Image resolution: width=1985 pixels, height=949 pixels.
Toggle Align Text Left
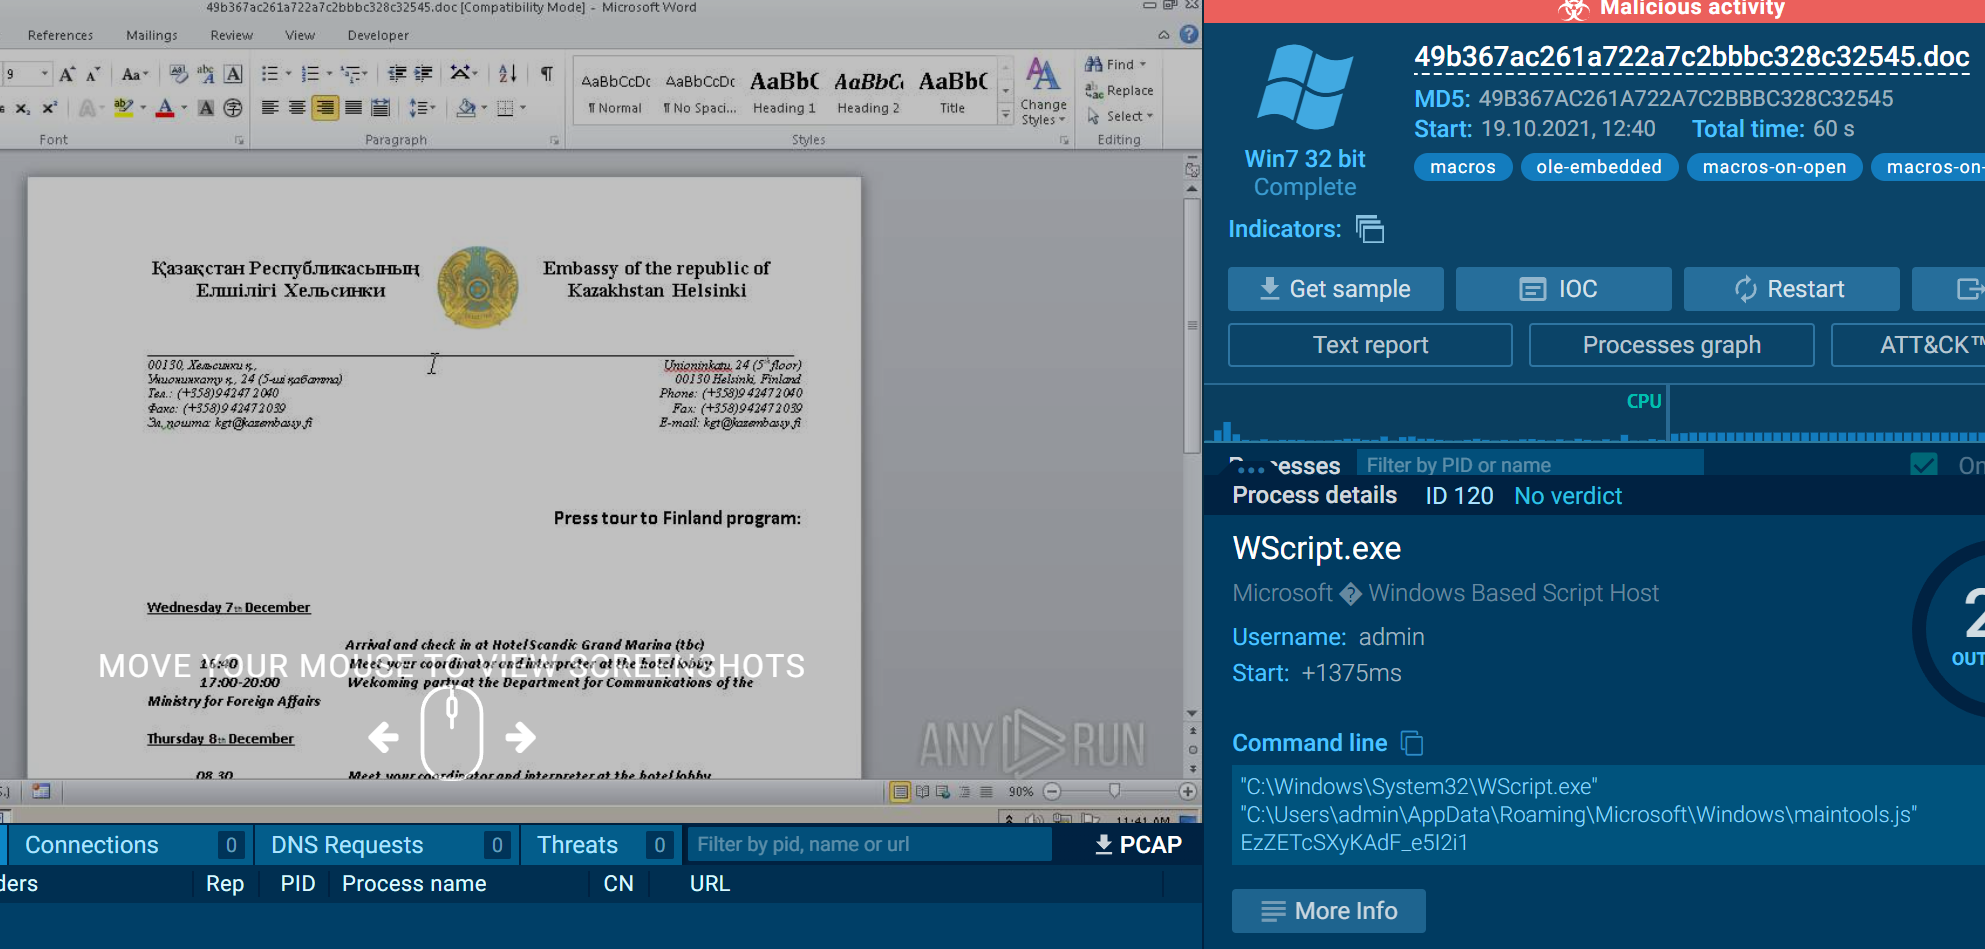(x=270, y=108)
